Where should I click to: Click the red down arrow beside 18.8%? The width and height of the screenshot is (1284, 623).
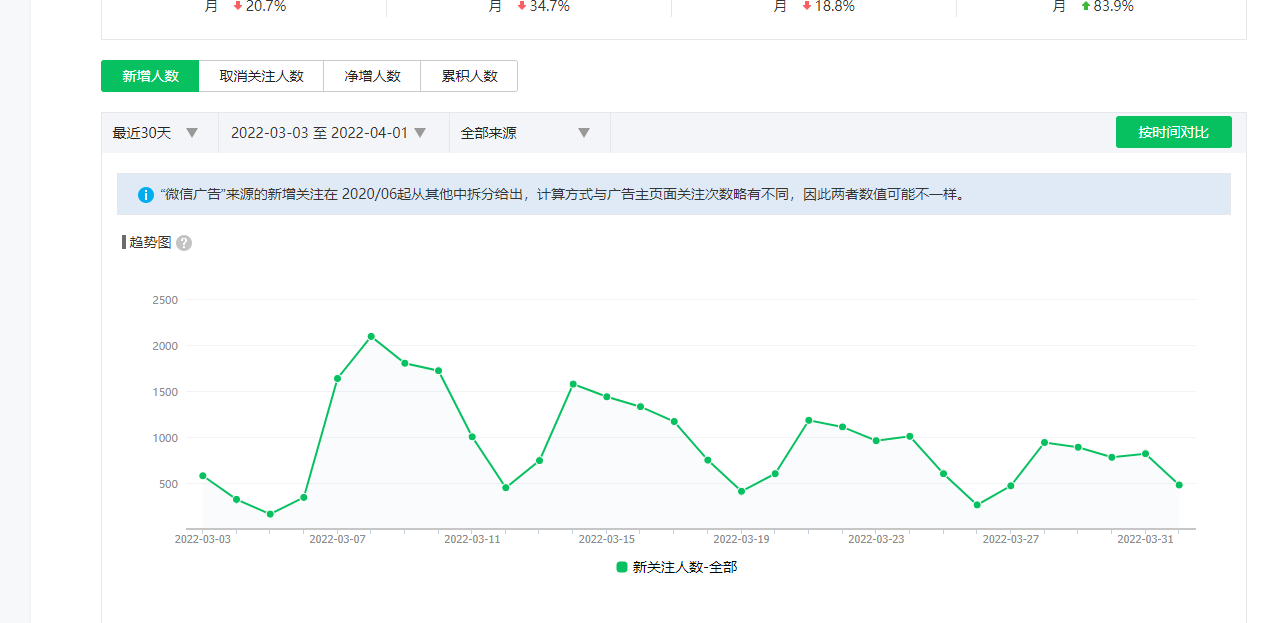807,6
